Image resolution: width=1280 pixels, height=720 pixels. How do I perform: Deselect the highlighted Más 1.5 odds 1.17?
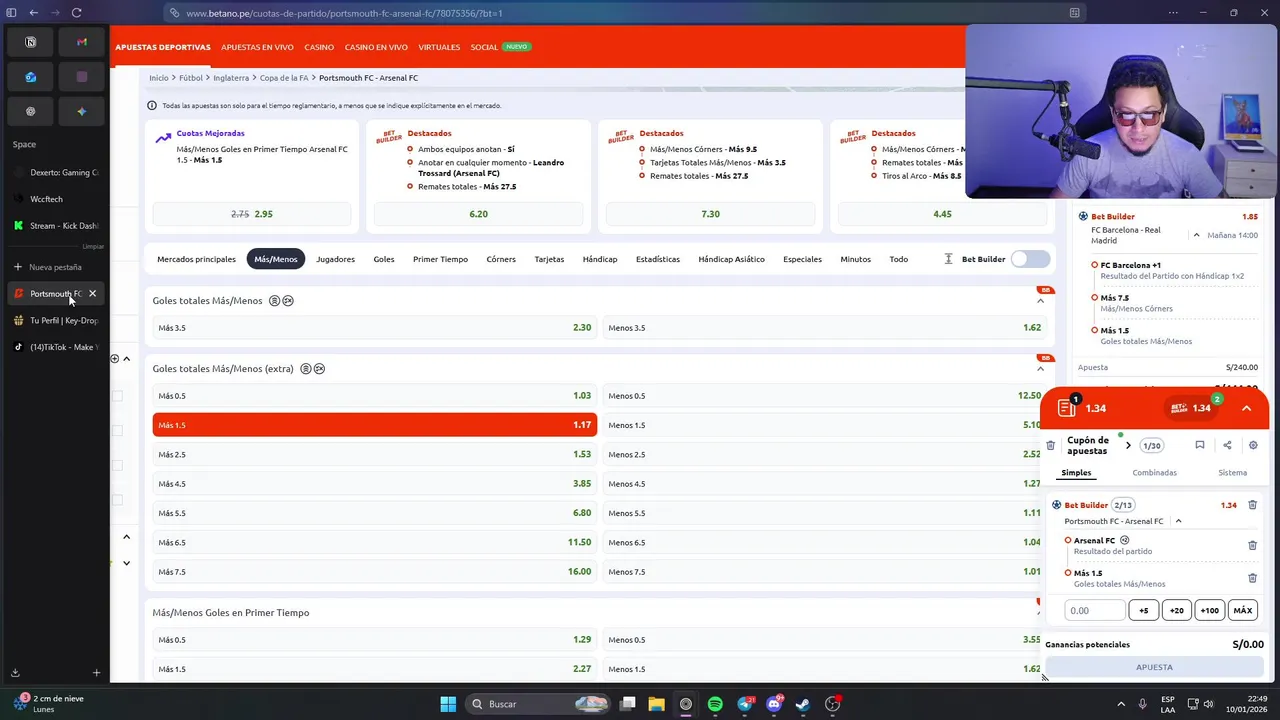pos(375,425)
